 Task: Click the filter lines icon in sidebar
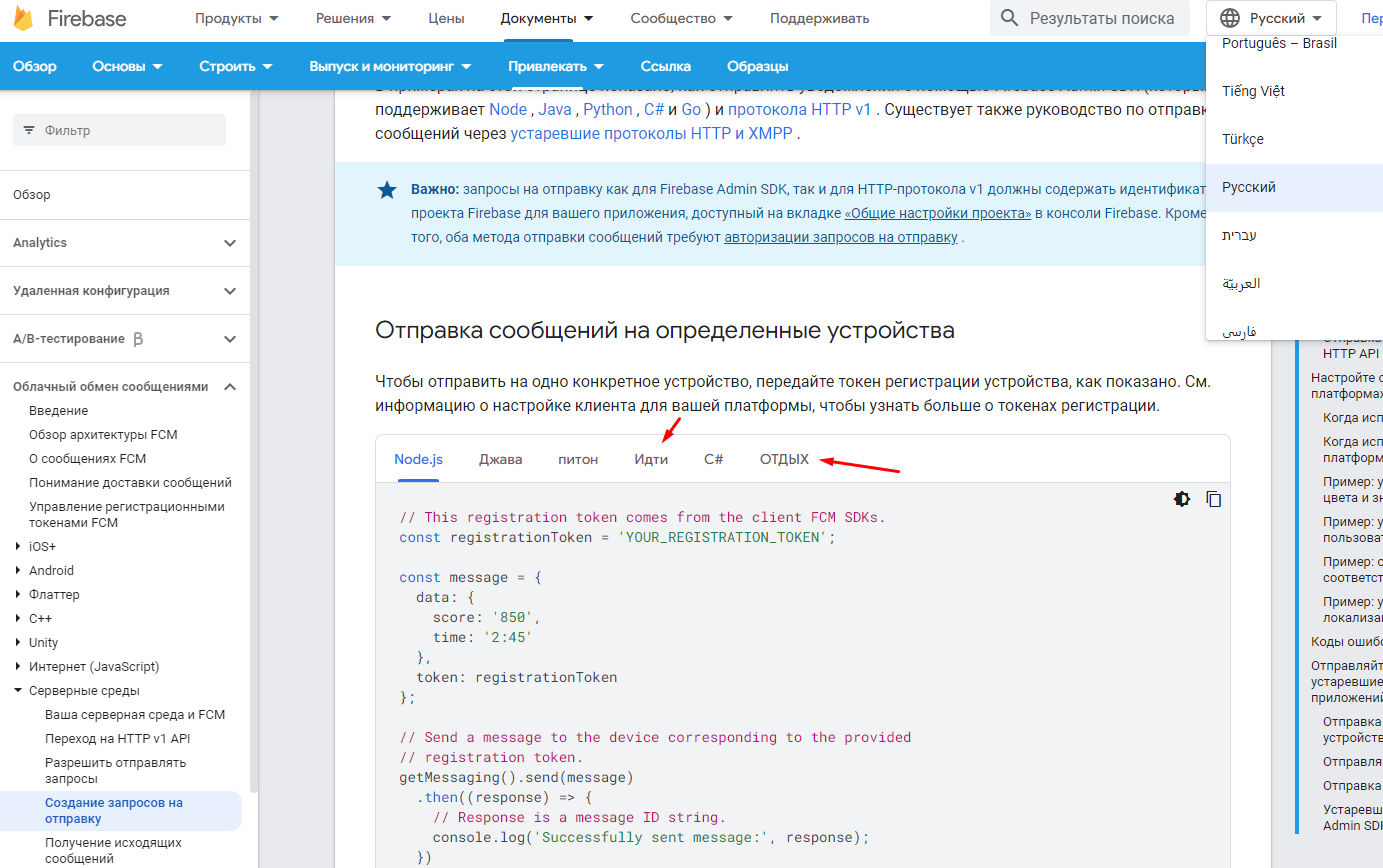(28, 130)
